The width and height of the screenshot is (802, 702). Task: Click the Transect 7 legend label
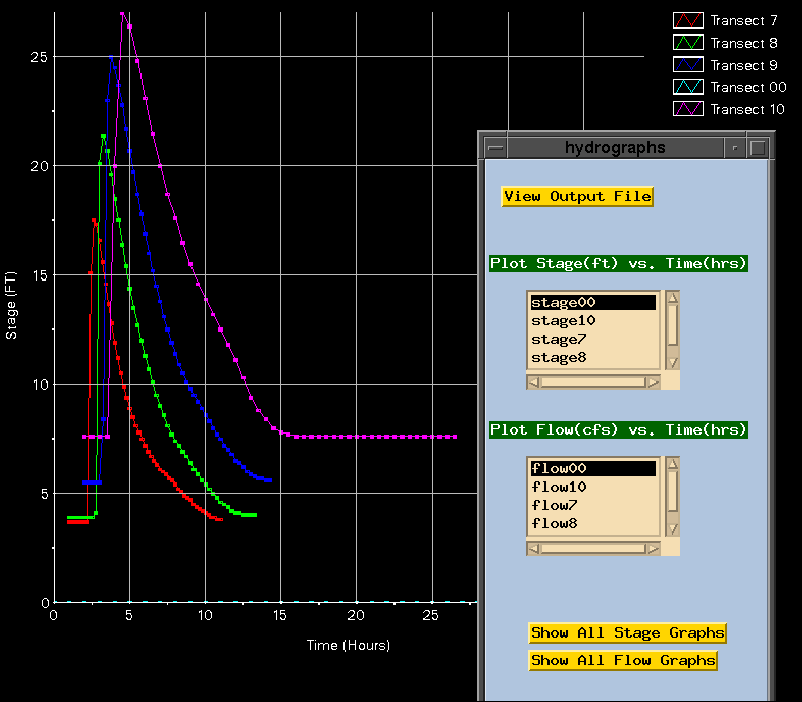click(x=744, y=20)
